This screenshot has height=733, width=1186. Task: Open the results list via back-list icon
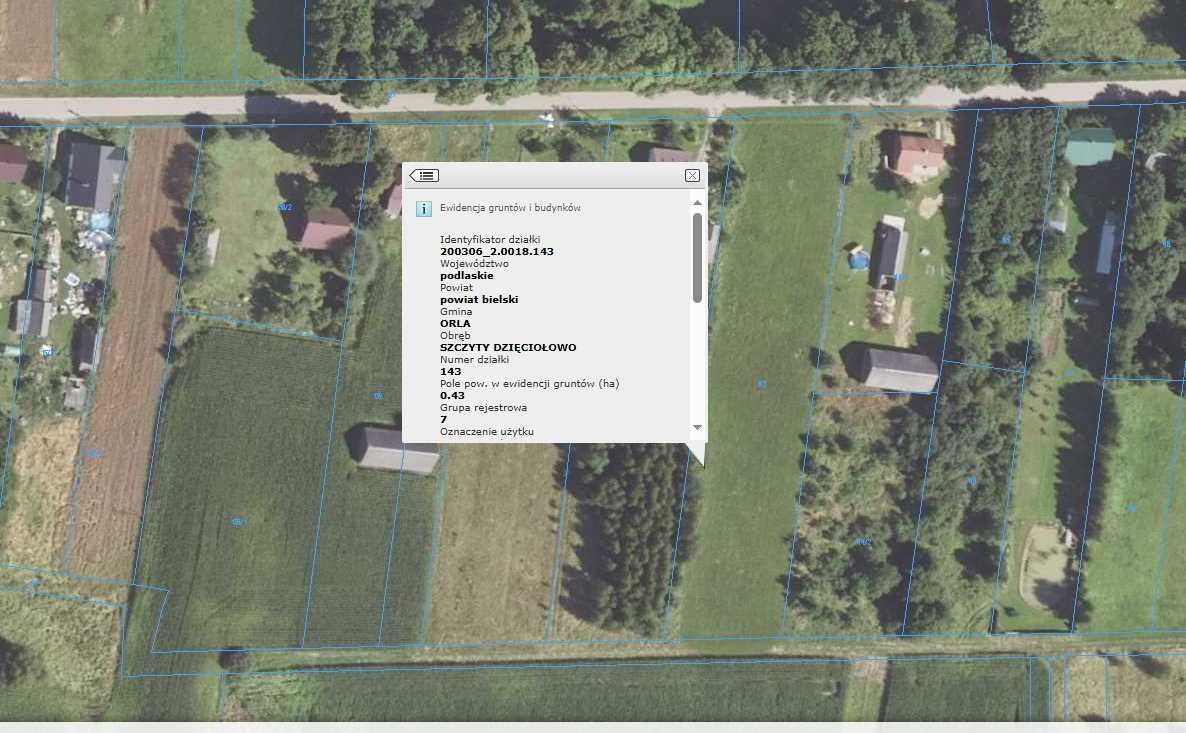tap(424, 175)
